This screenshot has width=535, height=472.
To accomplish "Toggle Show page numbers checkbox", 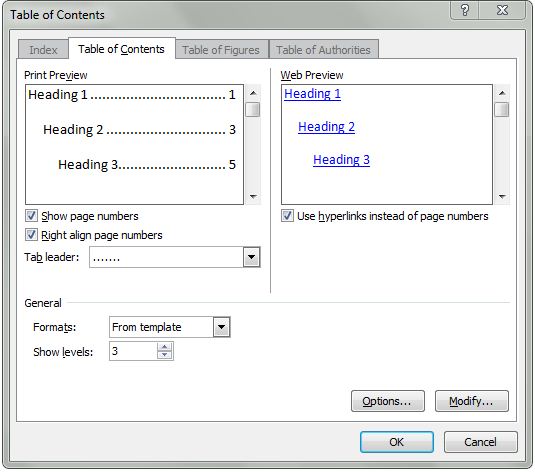I will pyautogui.click(x=31, y=216).
